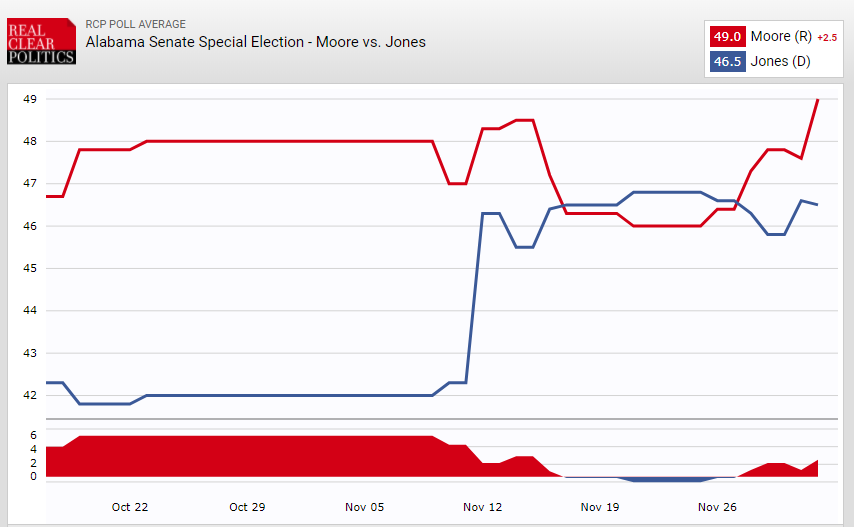Click the Nov 19 date label
The height and width of the screenshot is (527, 854).
pyautogui.click(x=600, y=507)
